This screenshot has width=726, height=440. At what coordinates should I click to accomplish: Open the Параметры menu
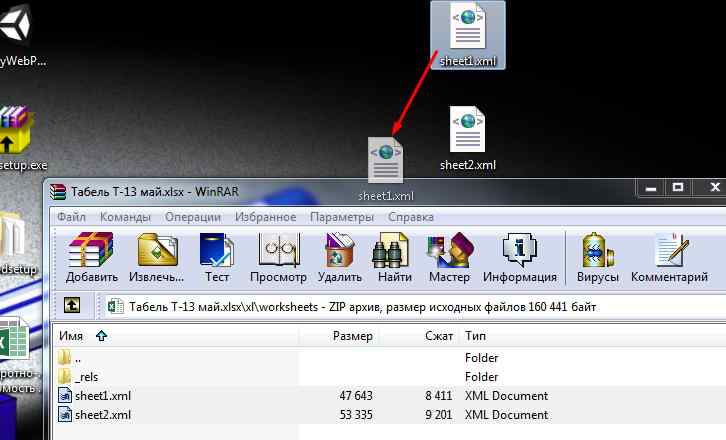tap(342, 217)
